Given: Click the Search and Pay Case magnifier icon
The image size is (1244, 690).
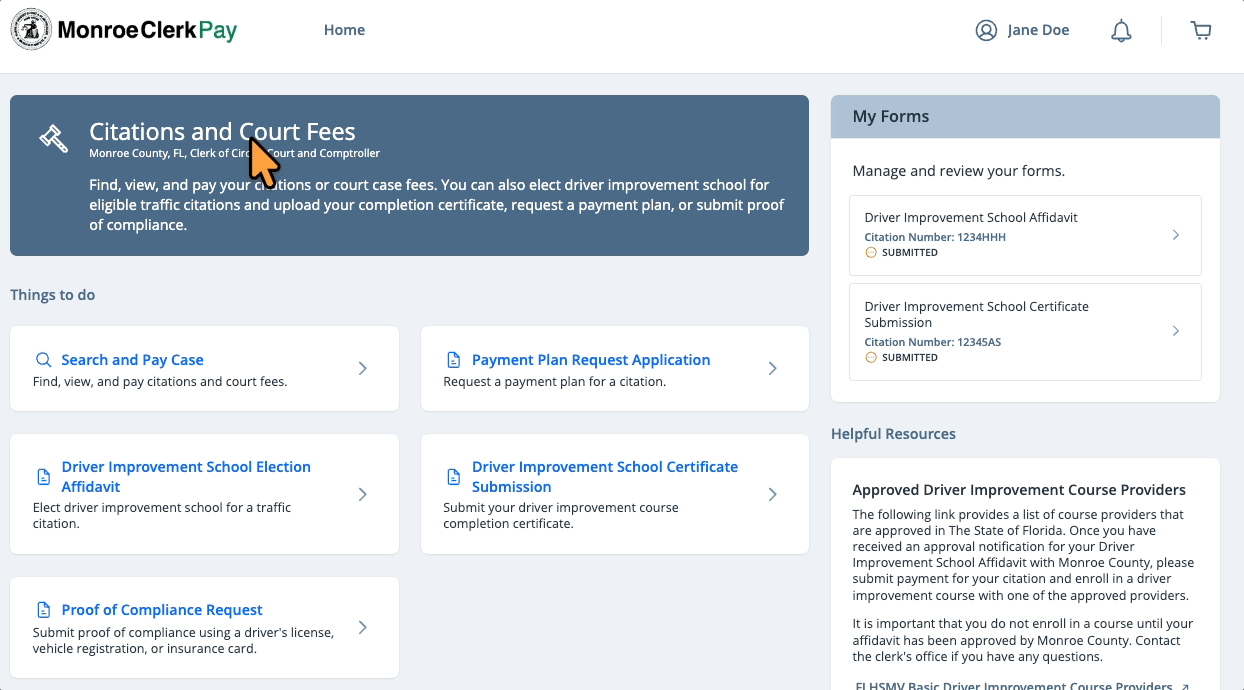Looking at the screenshot, I should click(x=43, y=360).
